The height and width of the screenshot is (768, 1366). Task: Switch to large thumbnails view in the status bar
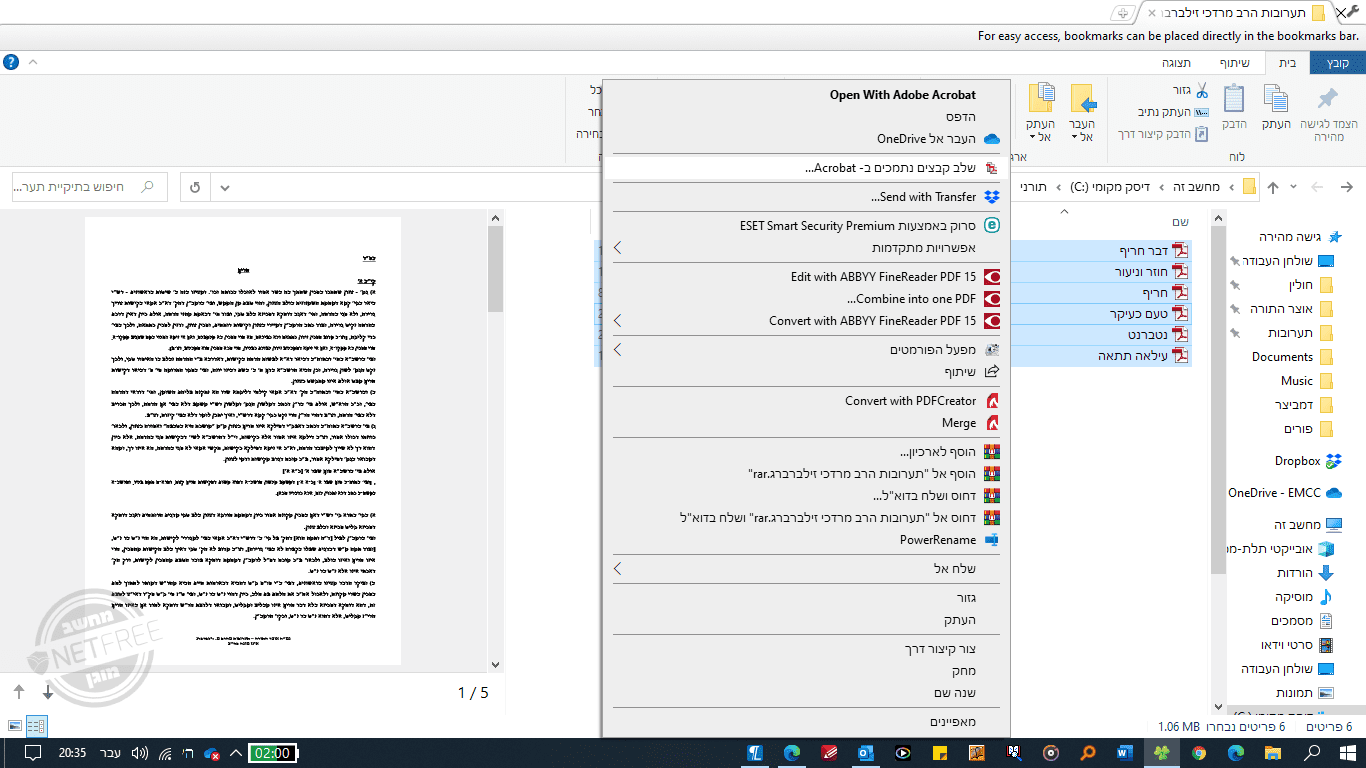tap(15, 726)
